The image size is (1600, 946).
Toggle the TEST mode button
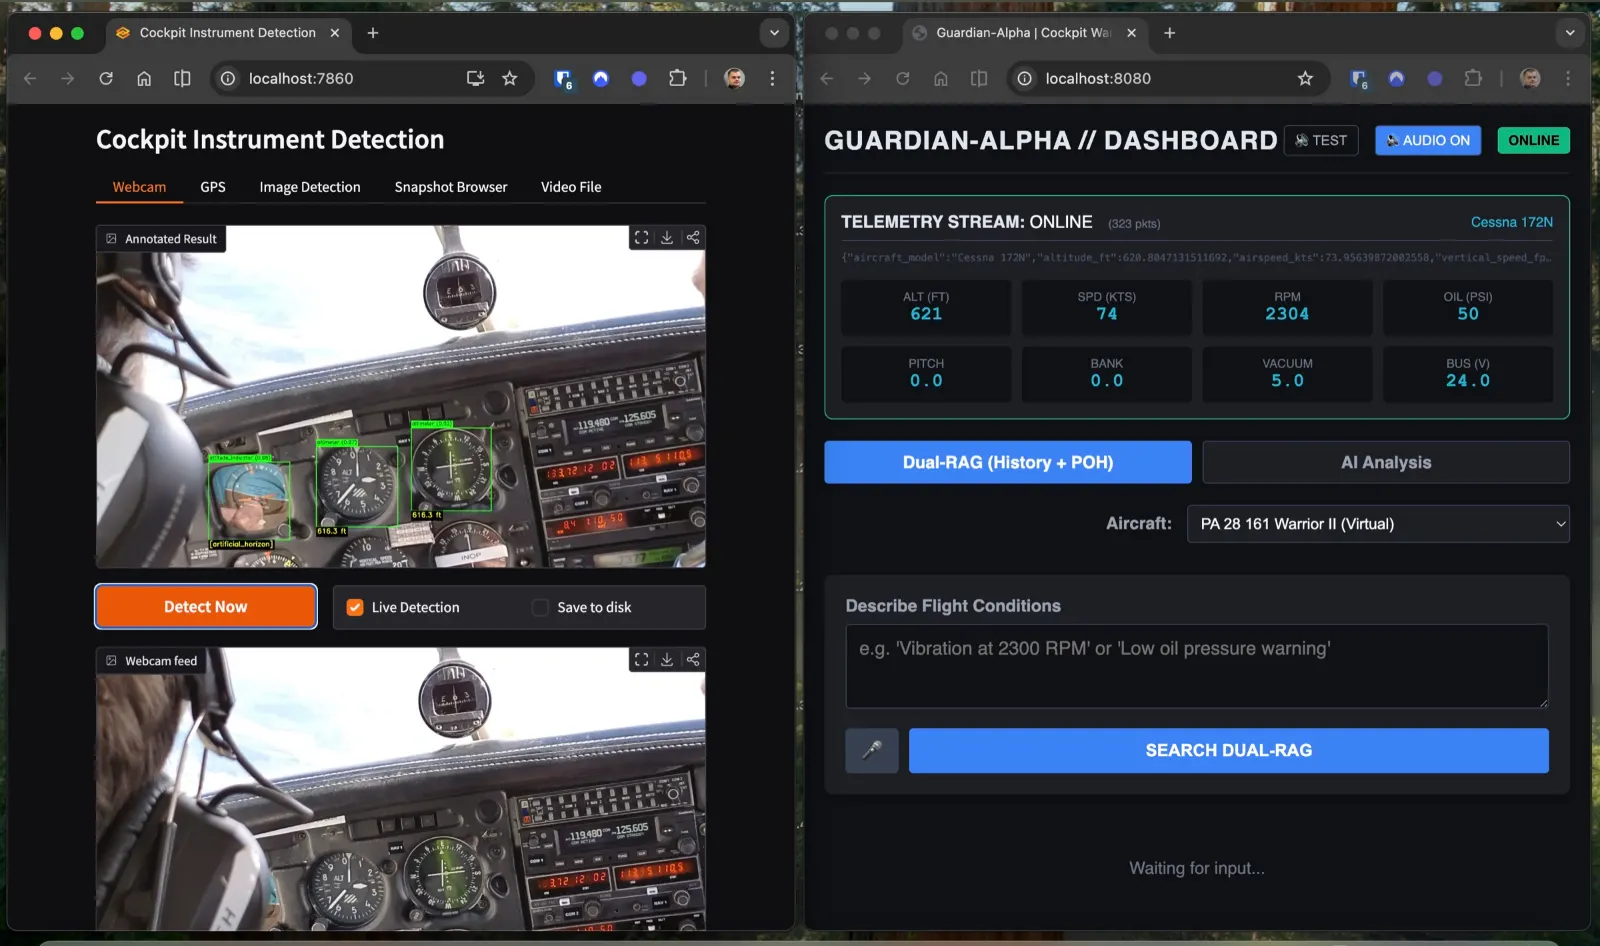pyautogui.click(x=1321, y=140)
